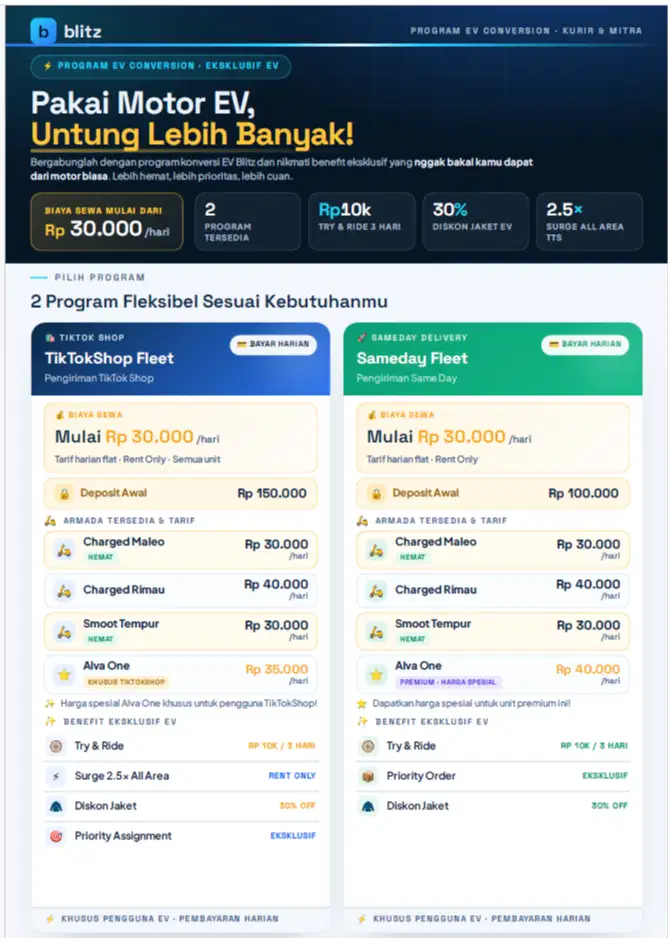The image size is (669, 939).
Task: Click the star icon next to TikTokShop Alva One
Action: click(64, 675)
